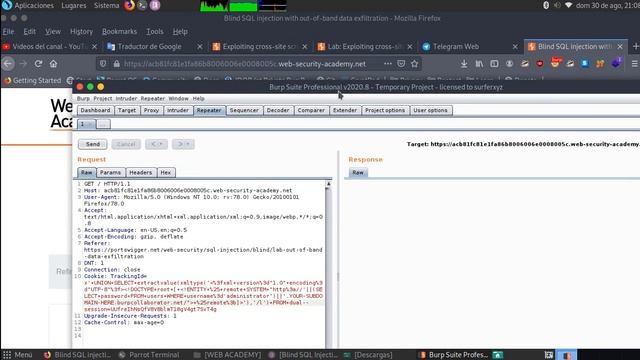Send the Repeater request
The image size is (640, 360).
click(93, 144)
